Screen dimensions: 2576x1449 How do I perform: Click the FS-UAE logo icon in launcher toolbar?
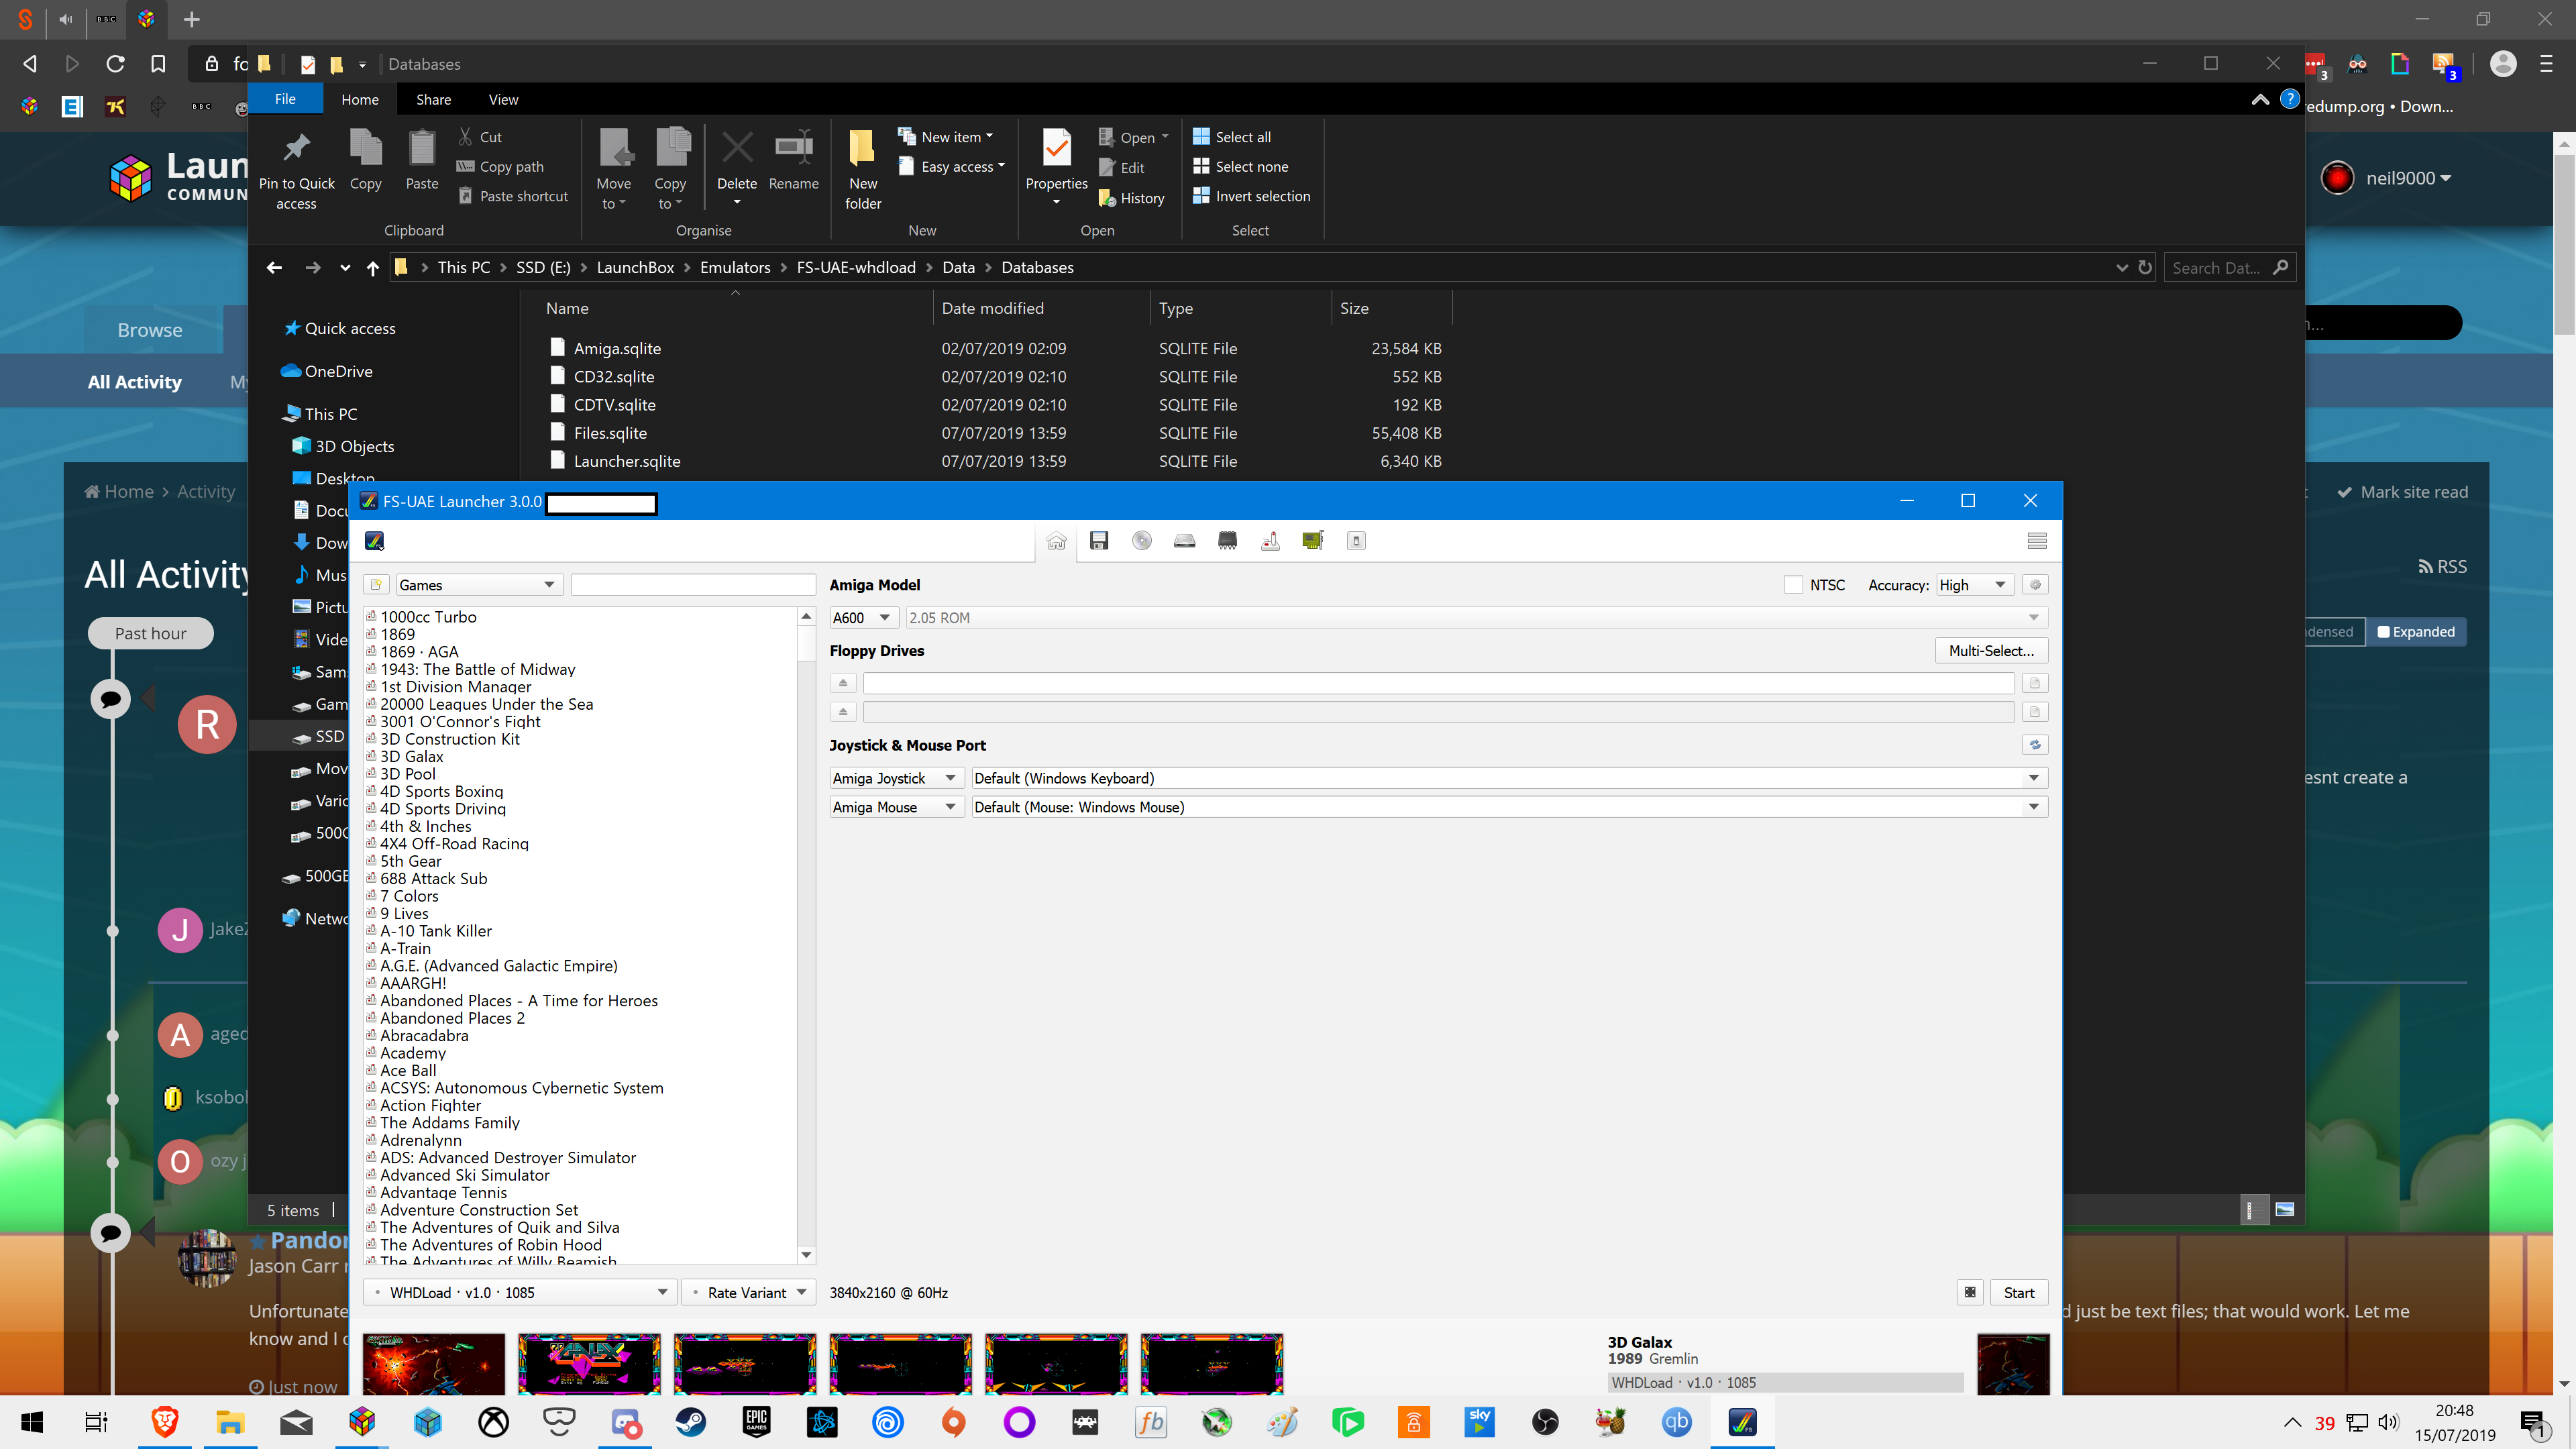tap(375, 541)
